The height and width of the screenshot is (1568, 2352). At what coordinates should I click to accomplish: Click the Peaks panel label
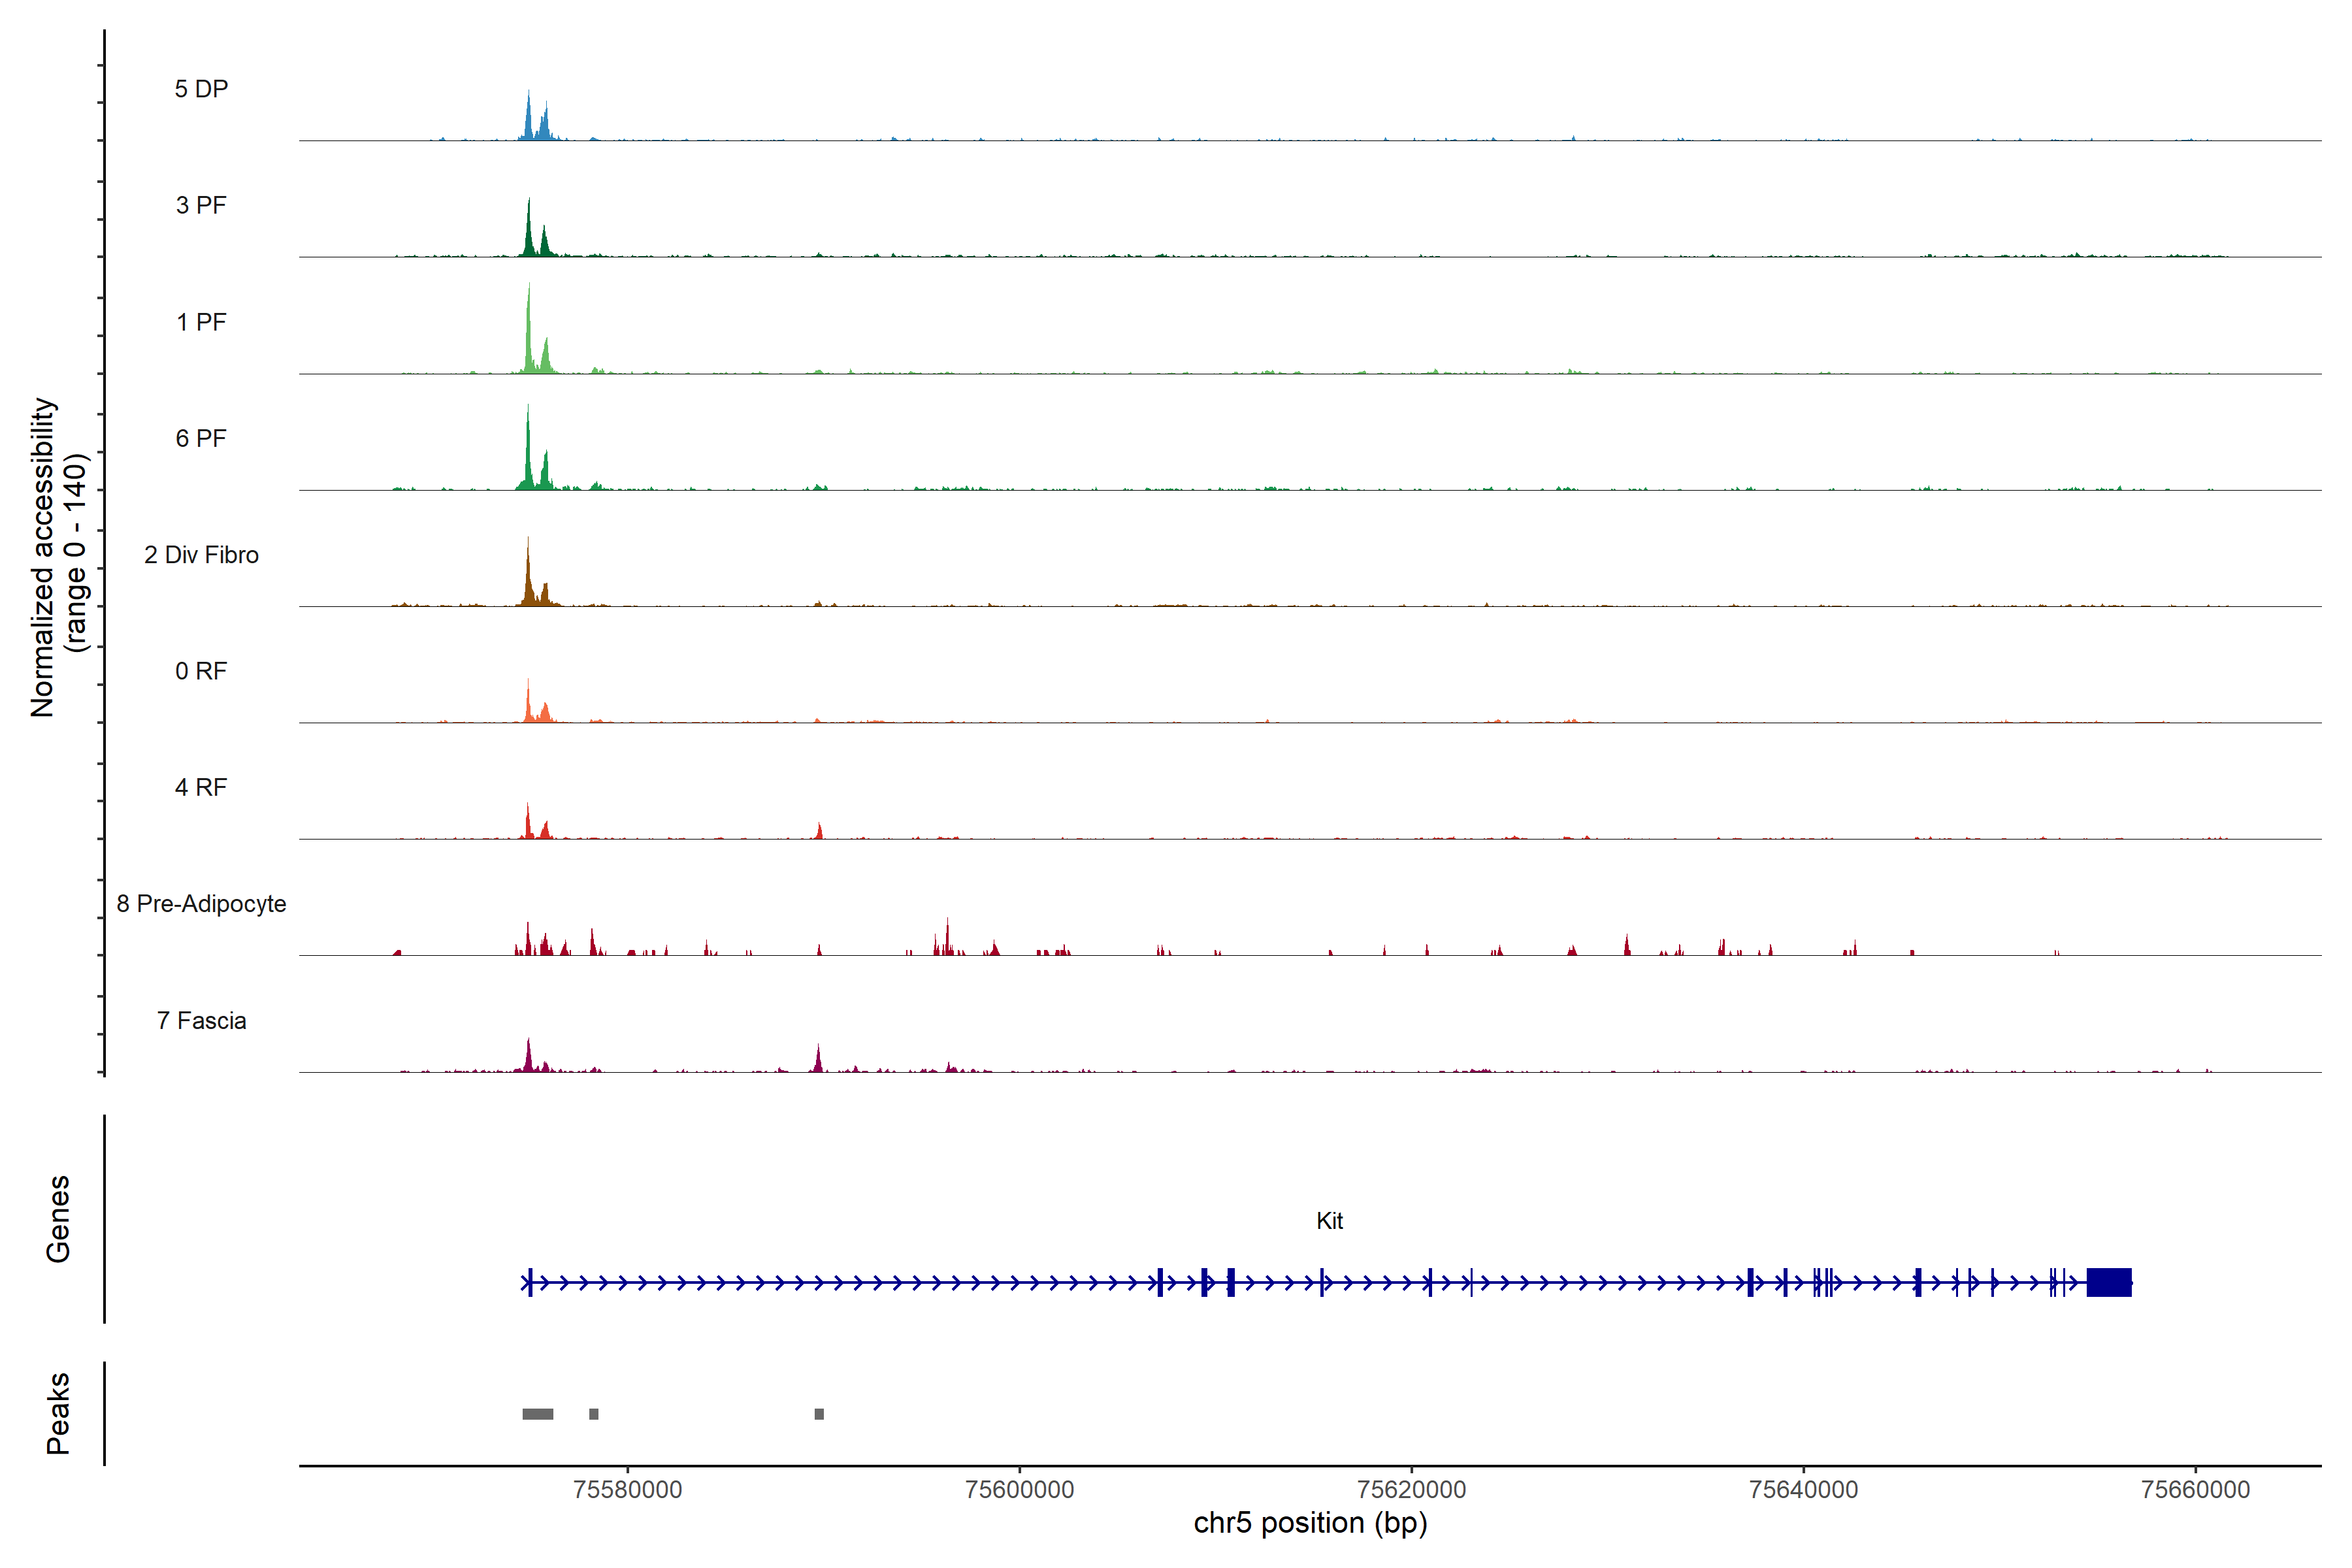(x=58, y=1413)
